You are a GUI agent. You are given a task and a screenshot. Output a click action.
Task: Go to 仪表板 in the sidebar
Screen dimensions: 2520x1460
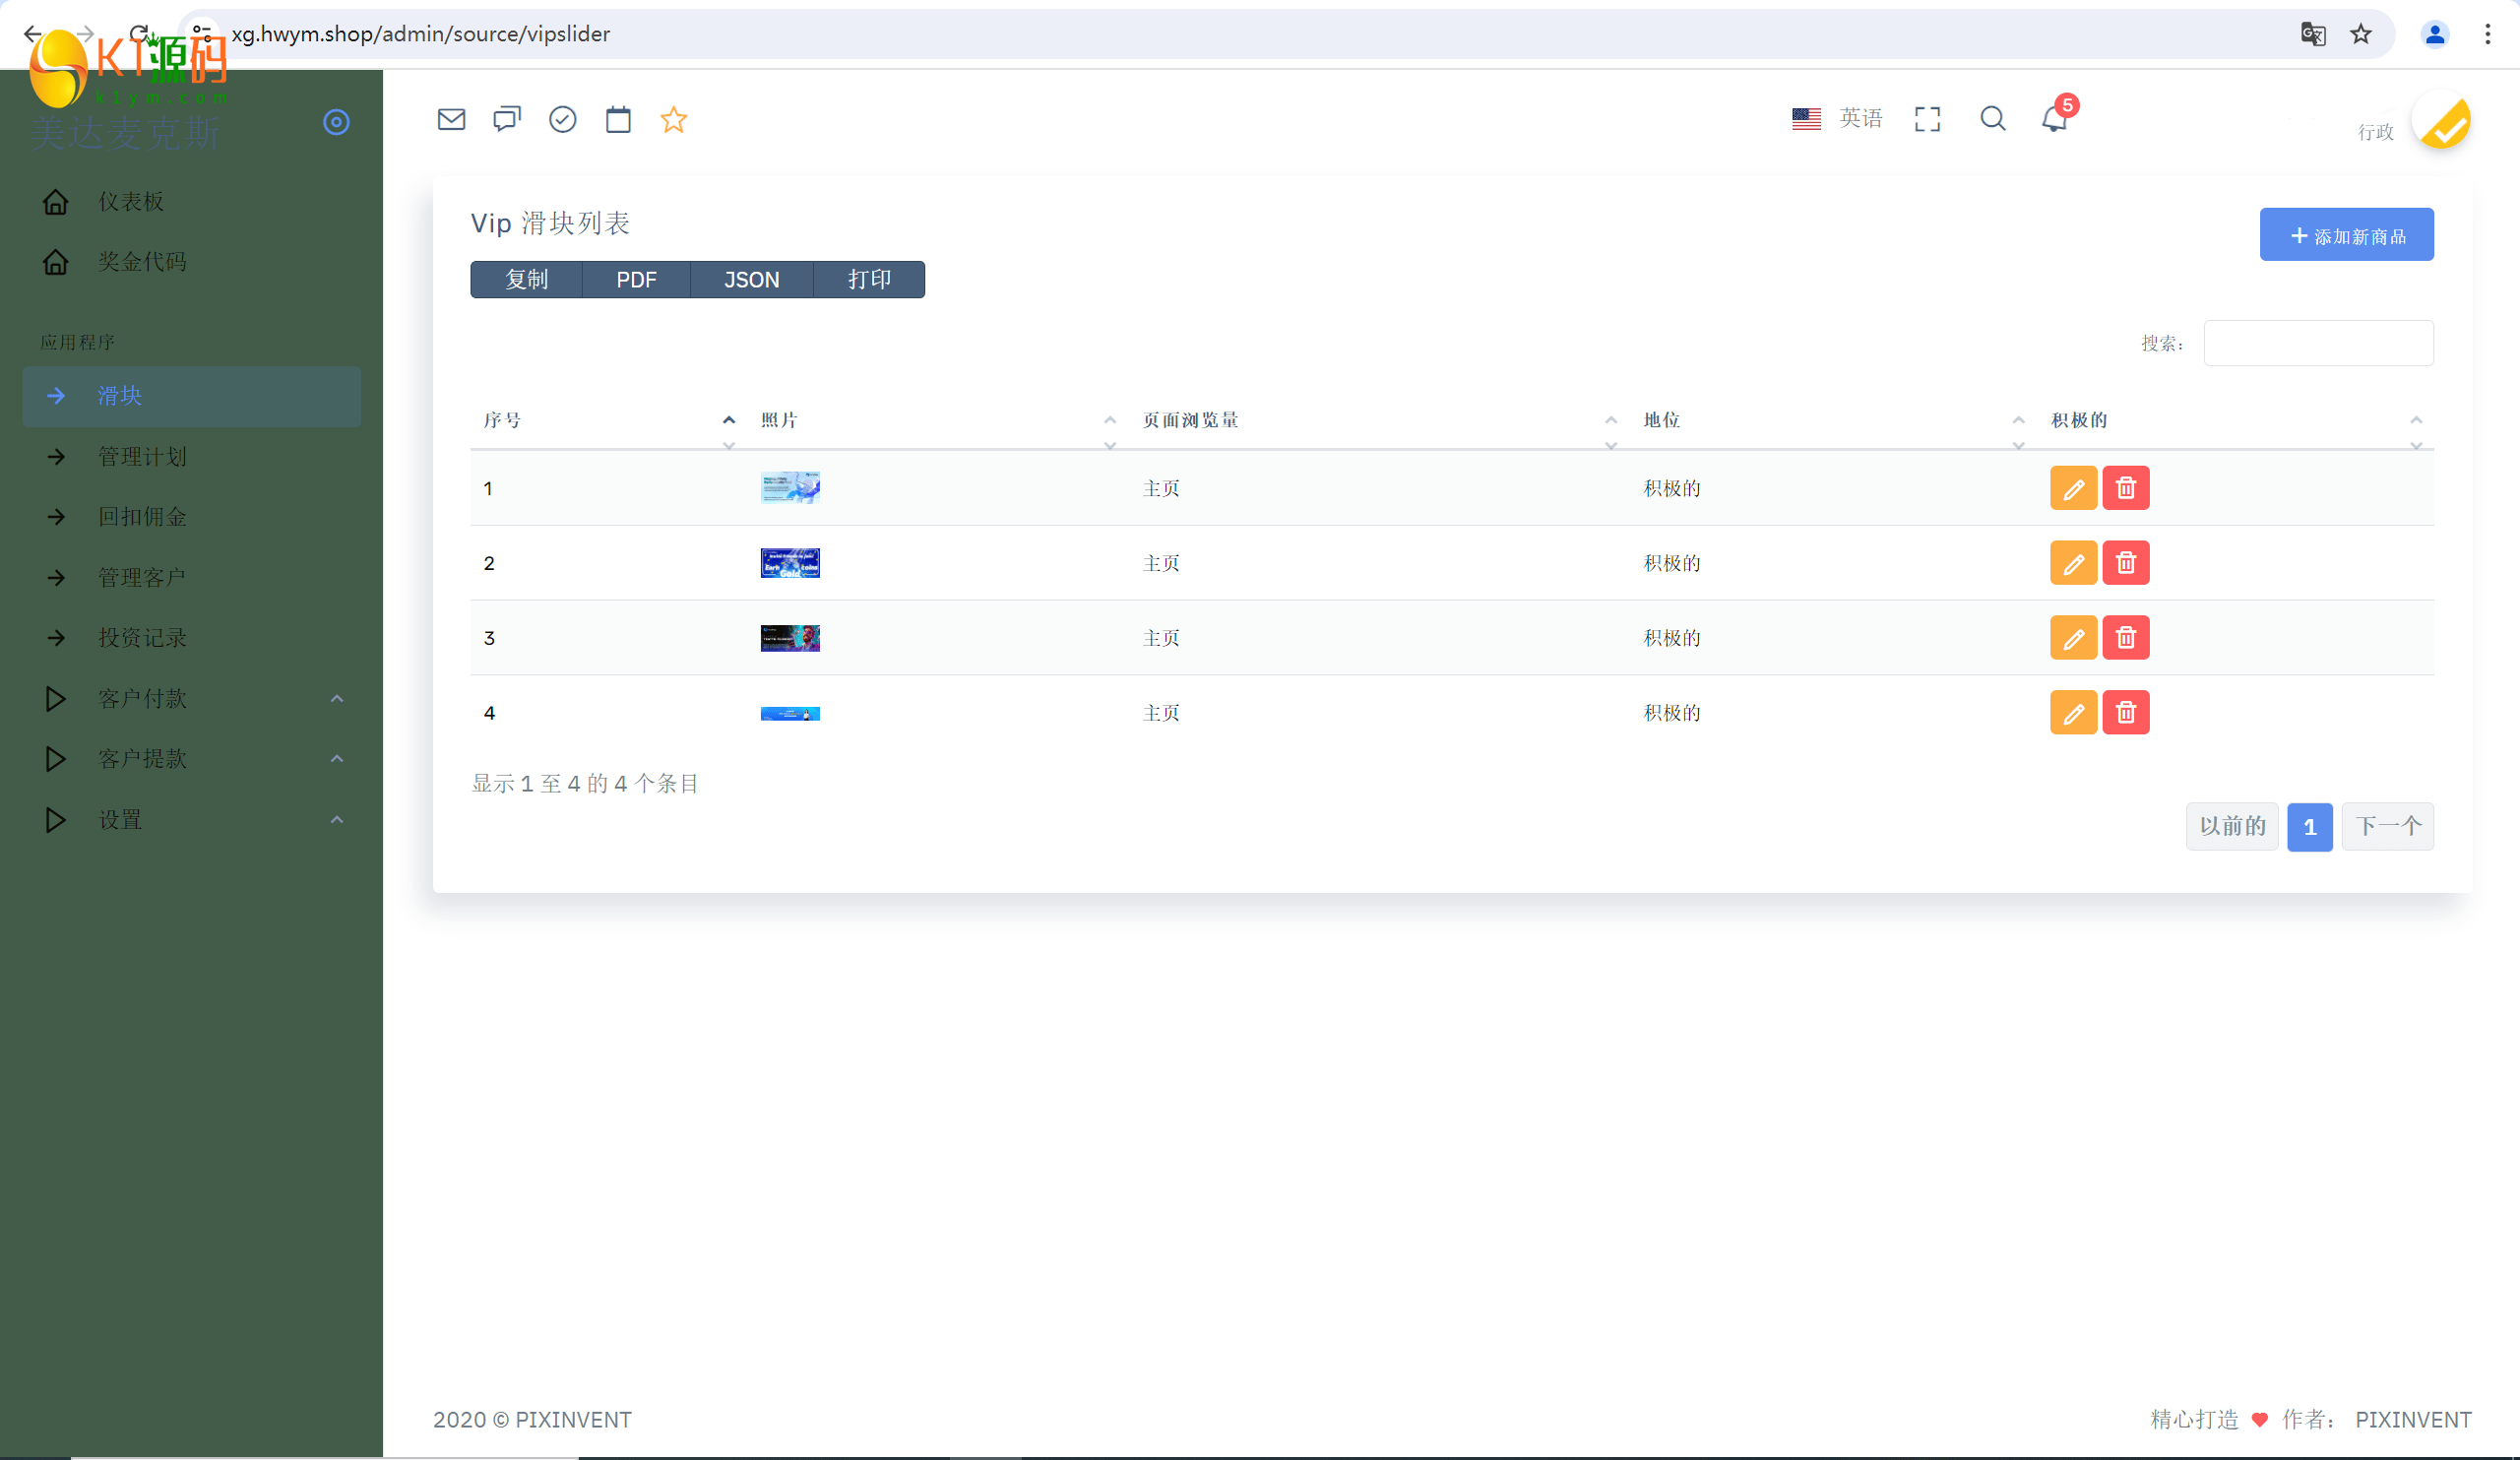click(x=130, y=202)
